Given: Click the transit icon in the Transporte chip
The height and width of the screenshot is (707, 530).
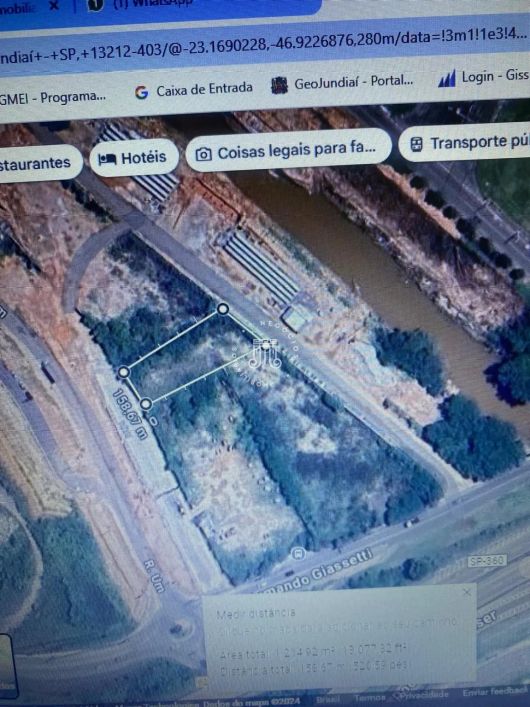Looking at the screenshot, I should (x=416, y=144).
